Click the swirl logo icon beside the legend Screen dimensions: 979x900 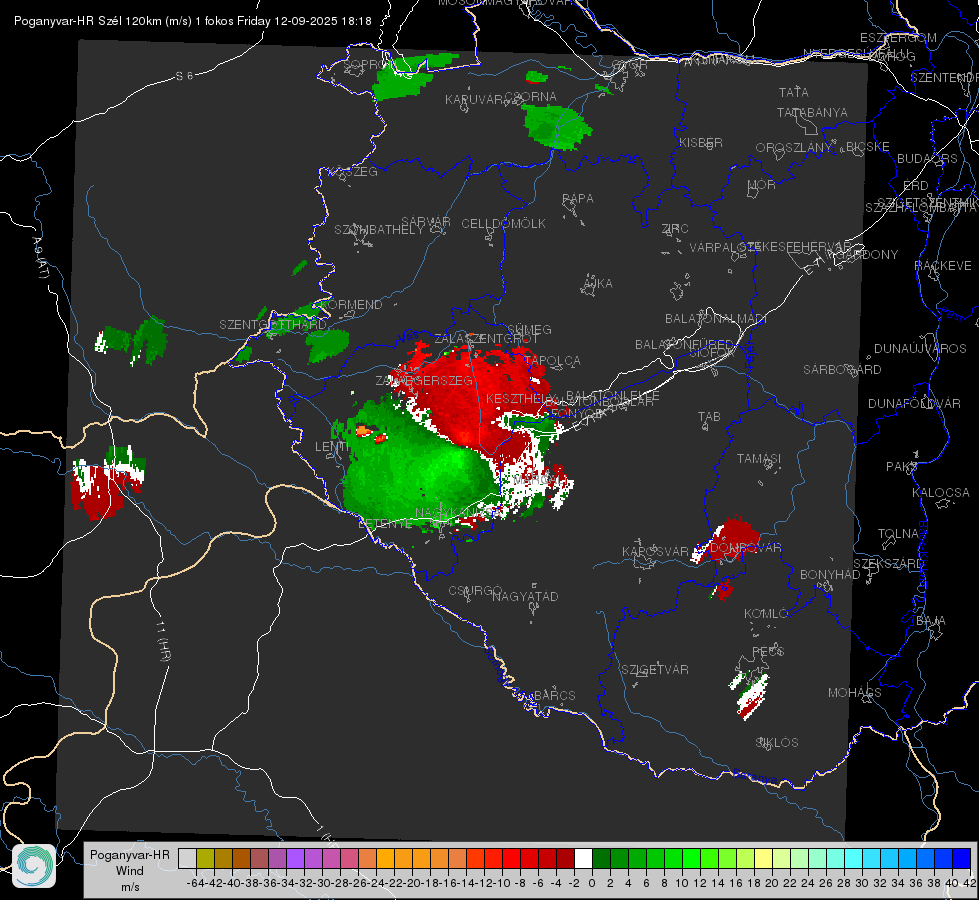click(34, 866)
